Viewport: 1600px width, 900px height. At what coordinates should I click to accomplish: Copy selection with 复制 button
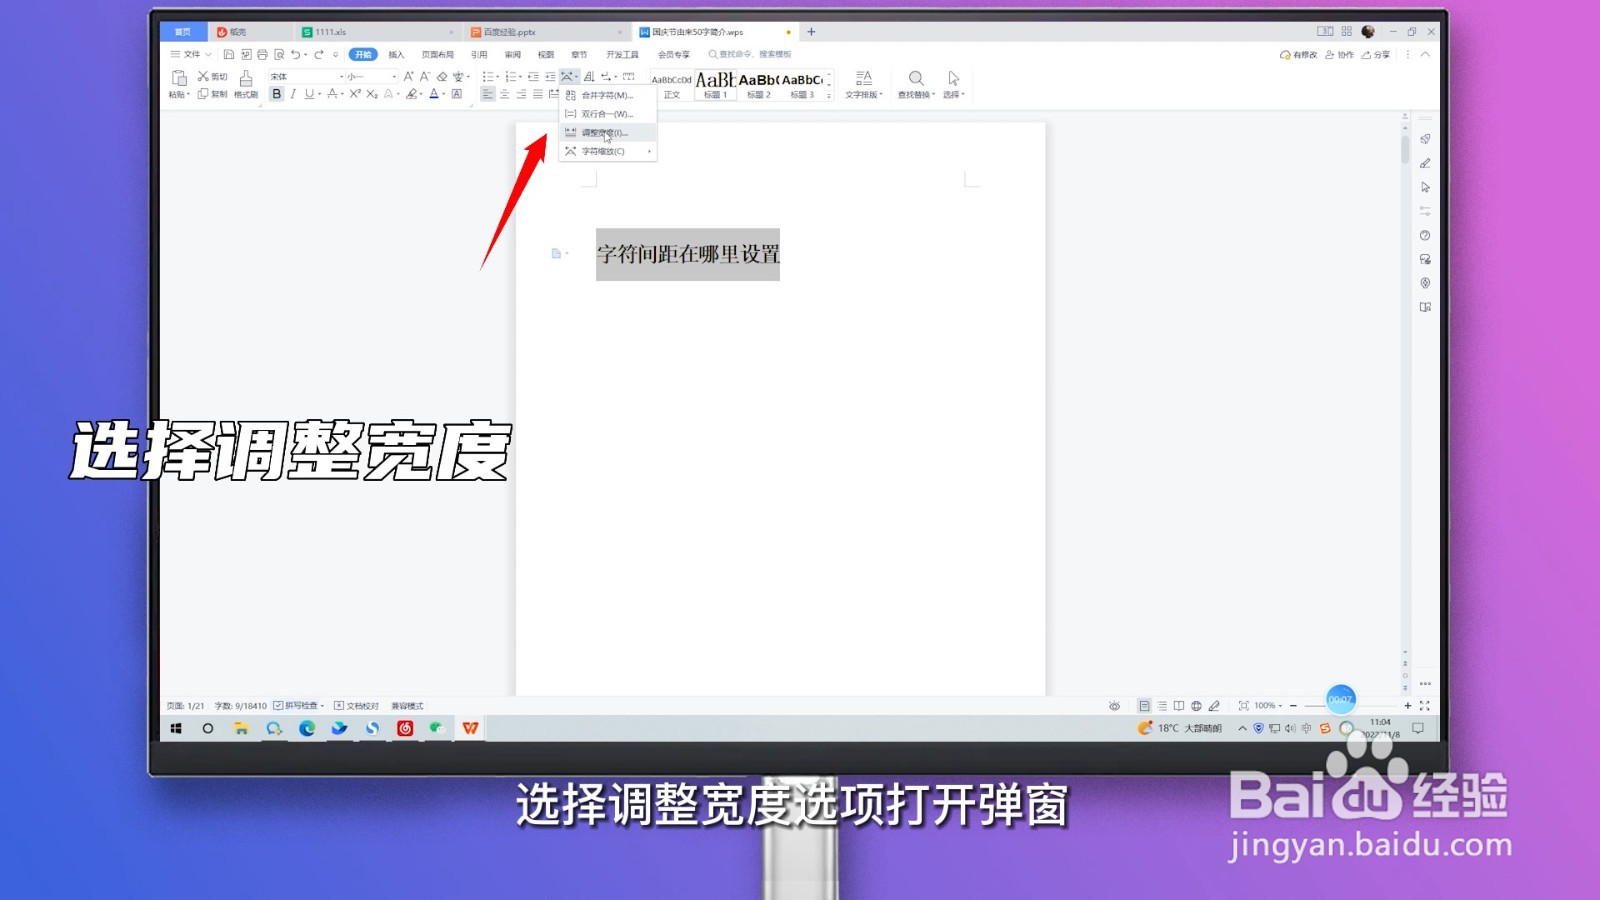pyautogui.click(x=212, y=94)
